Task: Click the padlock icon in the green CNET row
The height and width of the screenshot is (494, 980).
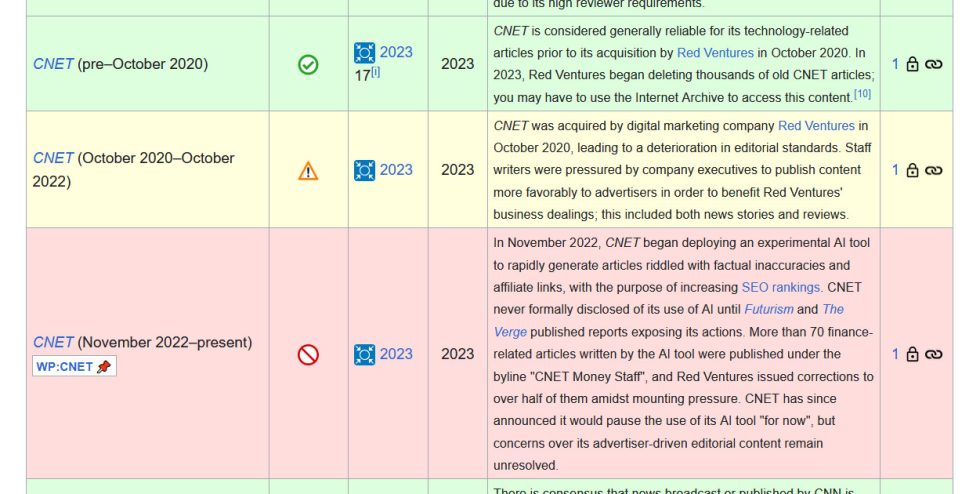Action: pyautogui.click(x=912, y=64)
